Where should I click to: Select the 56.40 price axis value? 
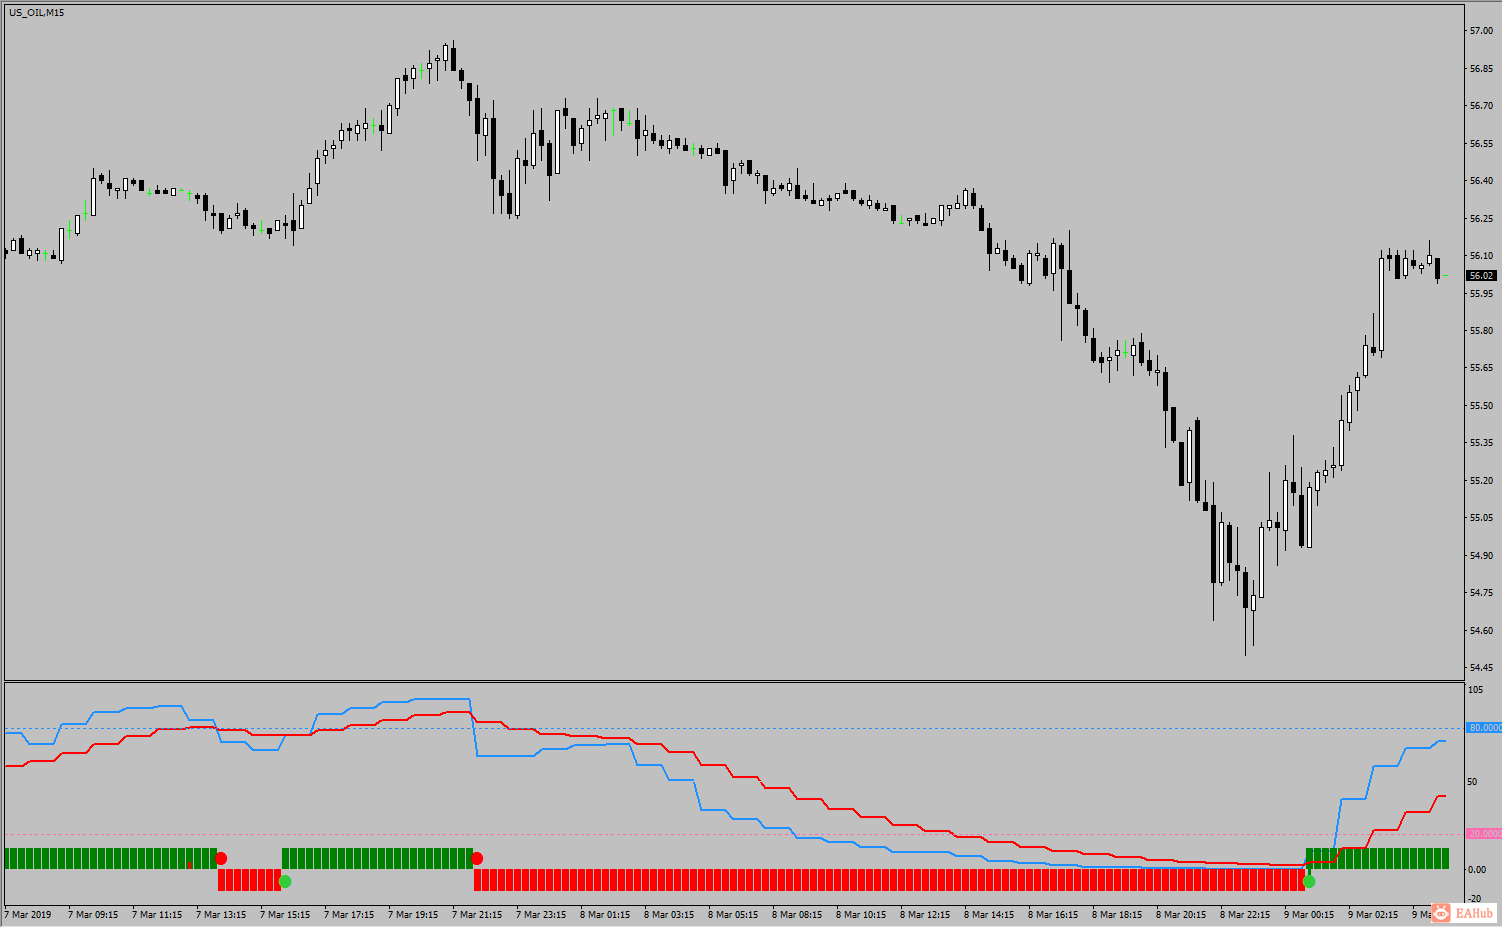click(1481, 181)
